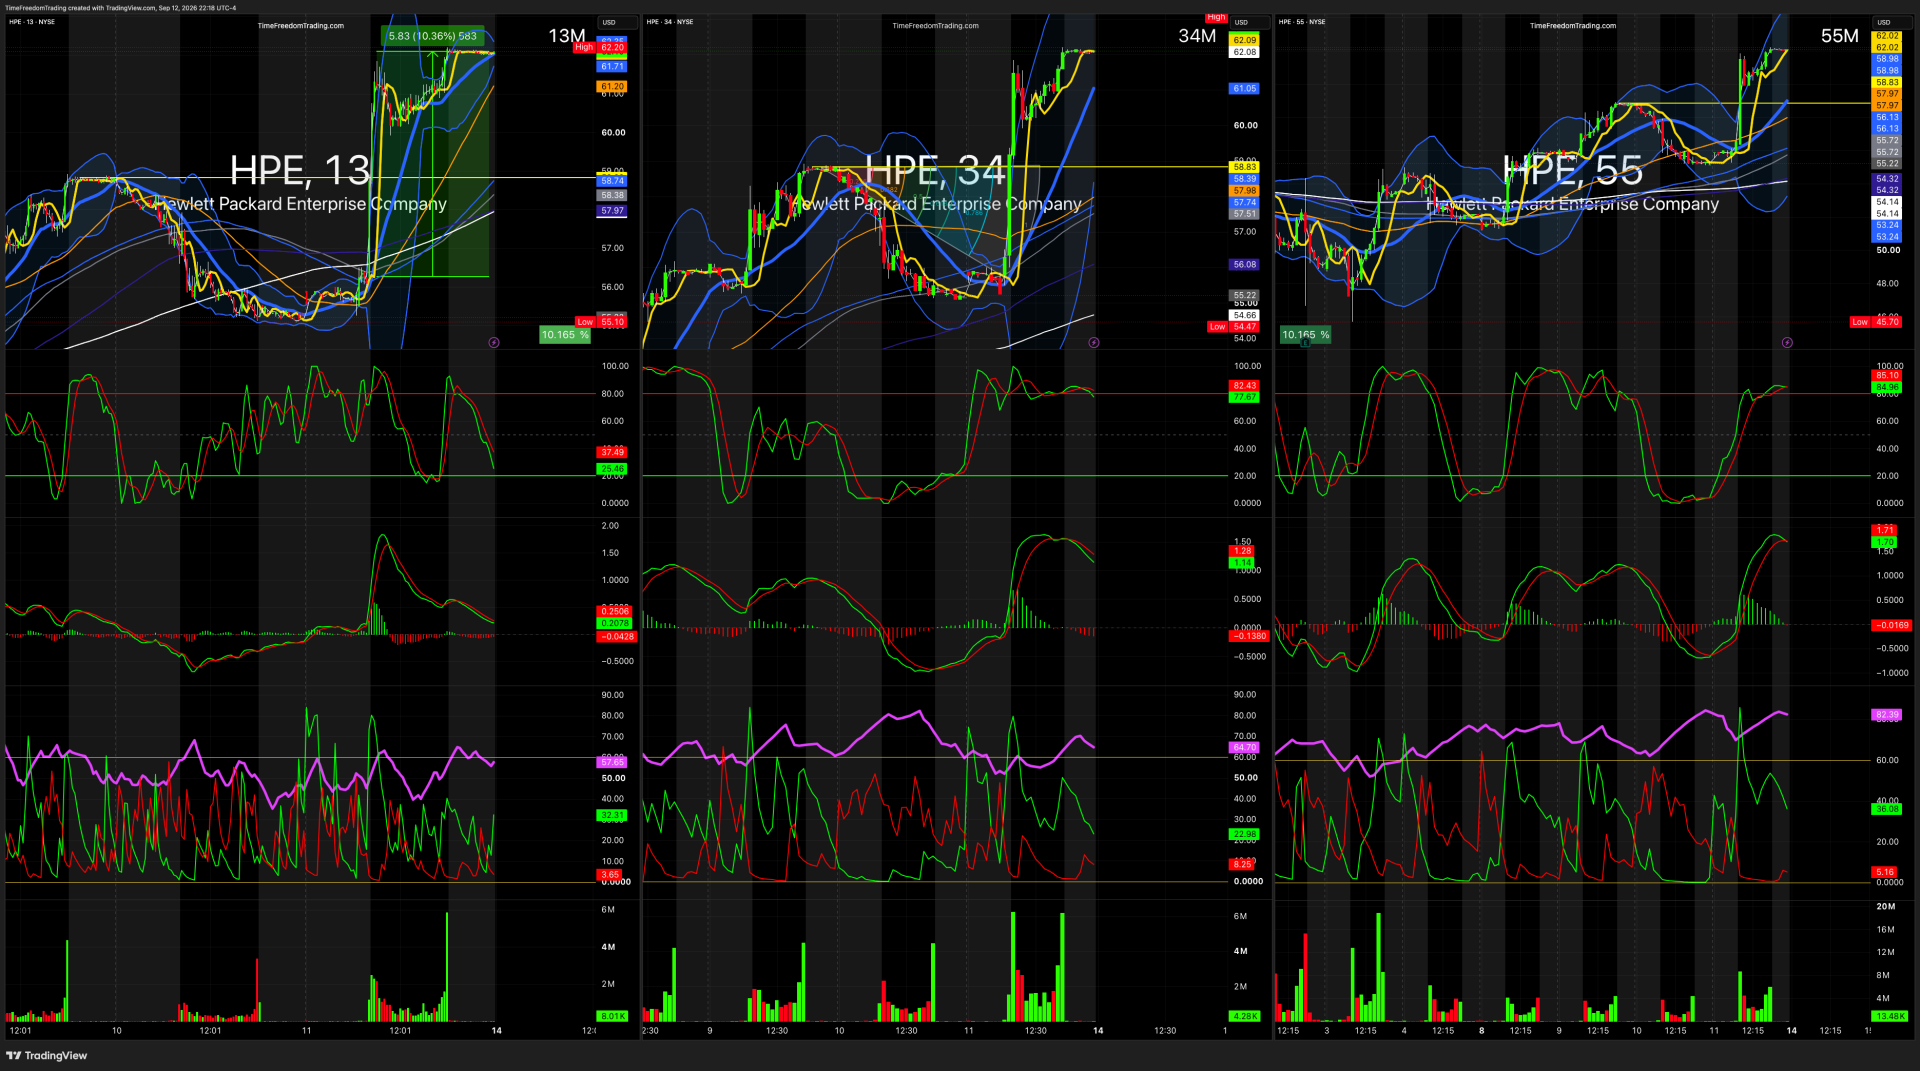The height and width of the screenshot is (1071, 1920).
Task: Open the USD currency dropdown on 55M chart
Action: pos(1884,22)
